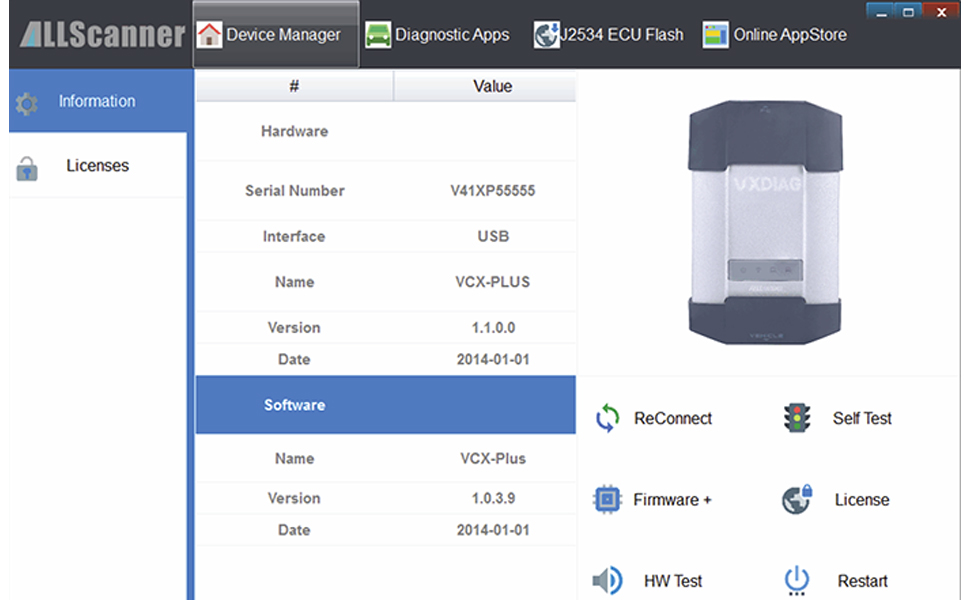Screen dimensions: 970x600
Task: Click the License globe-lock icon
Action: [797, 499]
